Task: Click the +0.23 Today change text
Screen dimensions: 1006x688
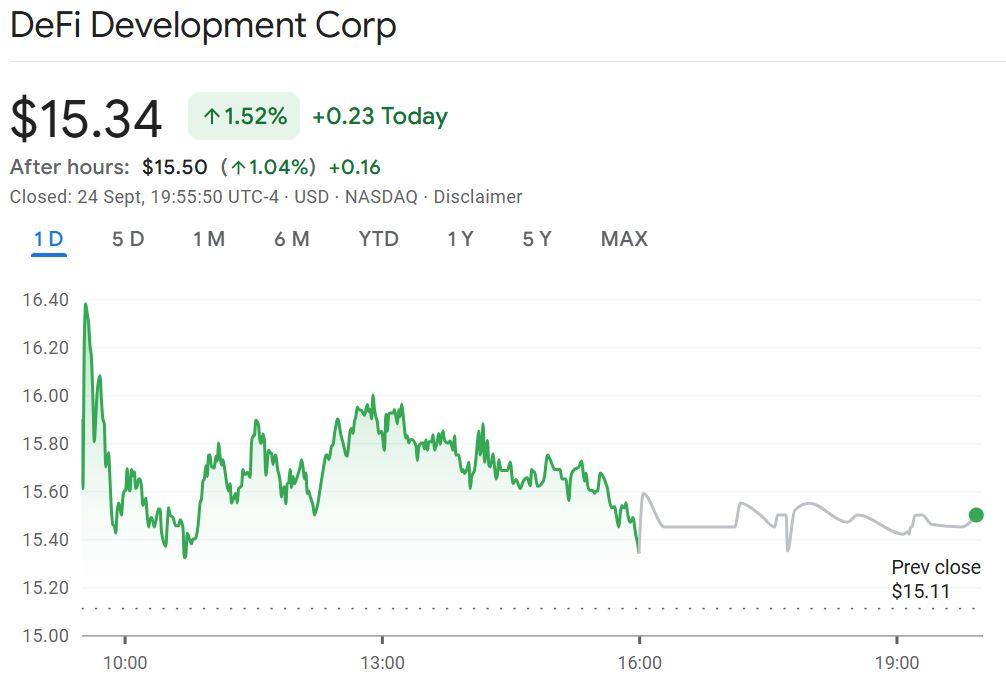Action: pos(380,117)
